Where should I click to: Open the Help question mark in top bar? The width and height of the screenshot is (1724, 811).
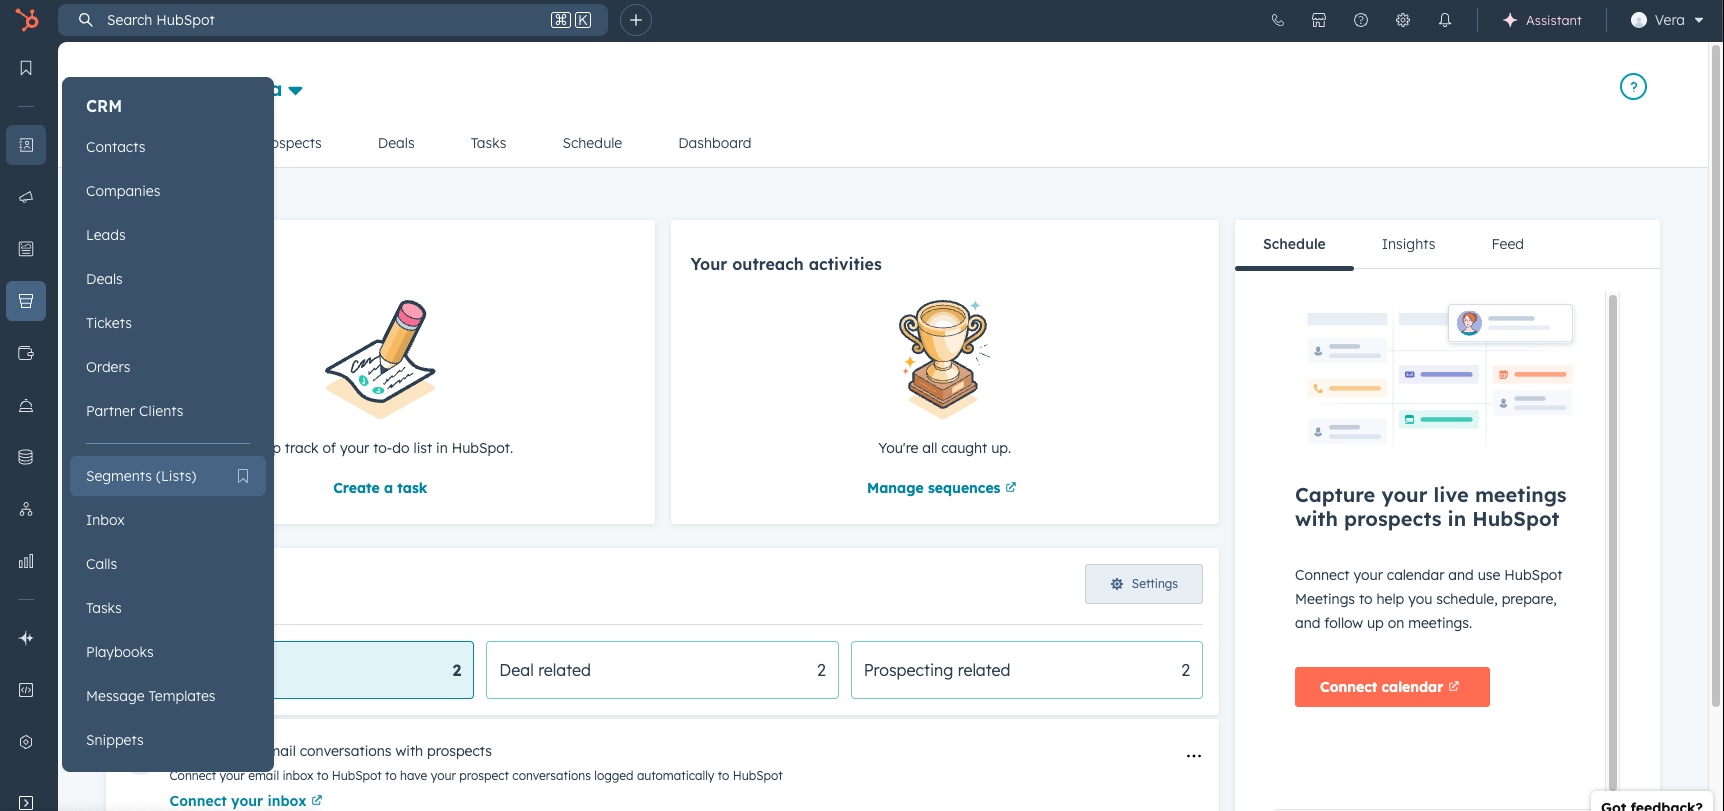pos(1361,20)
